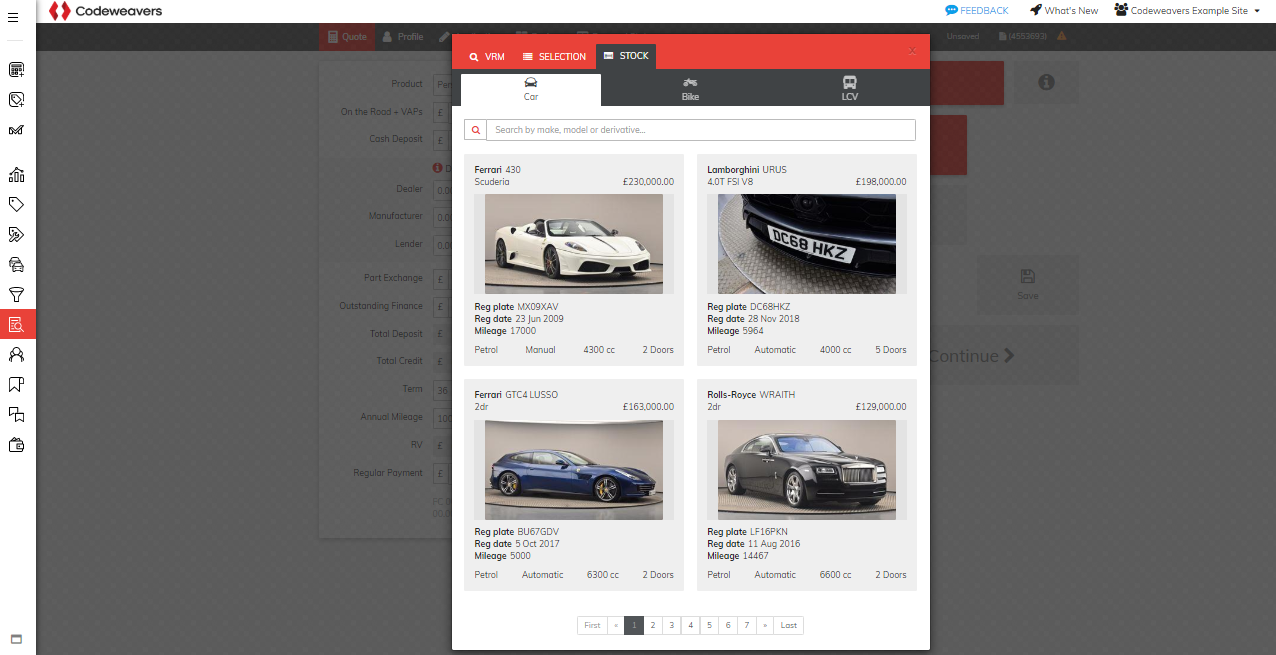1276x655 pixels.
Task: Click the person icon in the sidebar
Action: [16, 355]
